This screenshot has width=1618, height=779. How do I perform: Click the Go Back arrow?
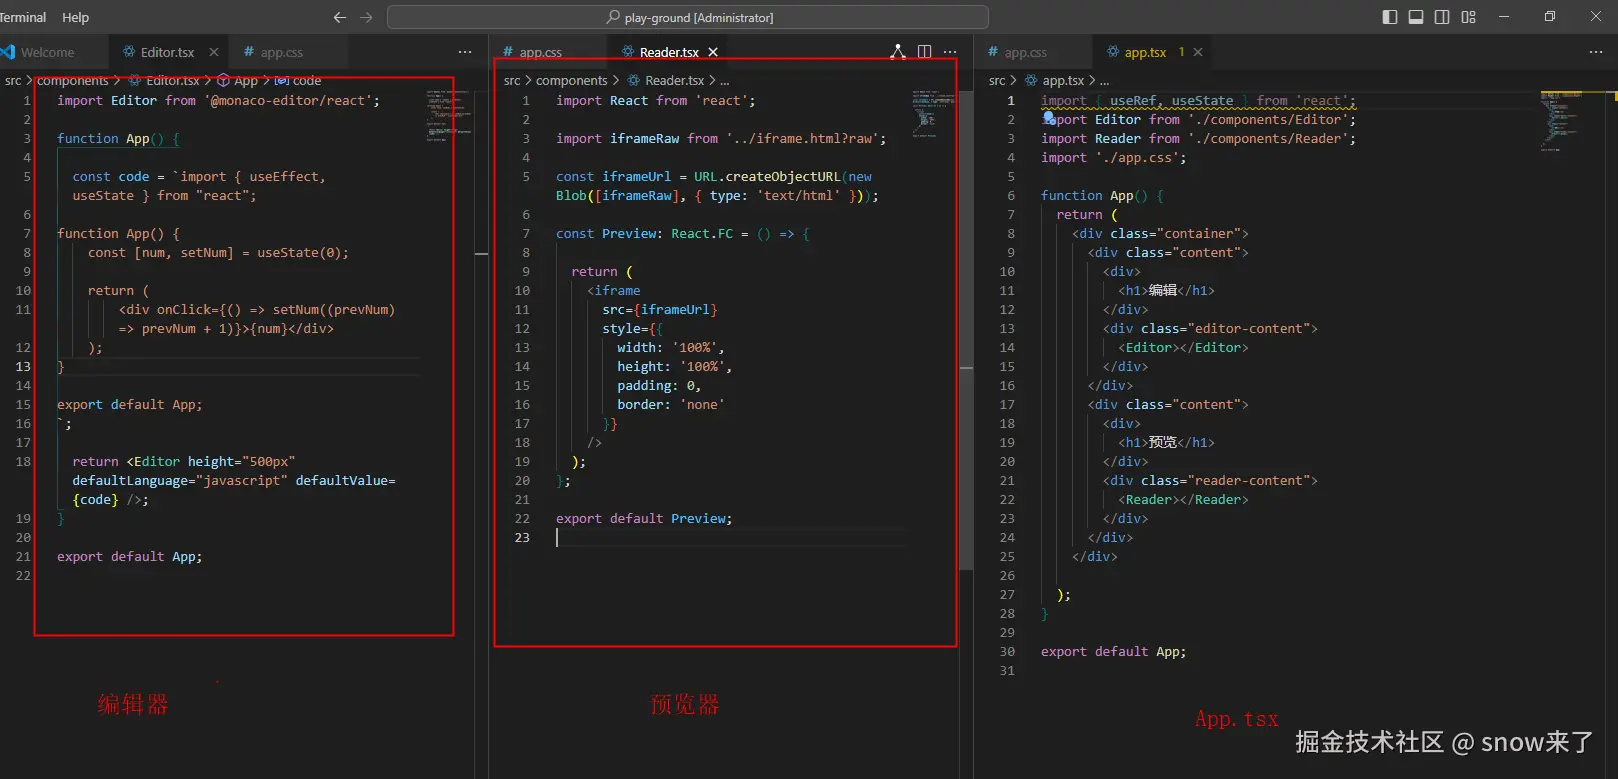coord(340,17)
